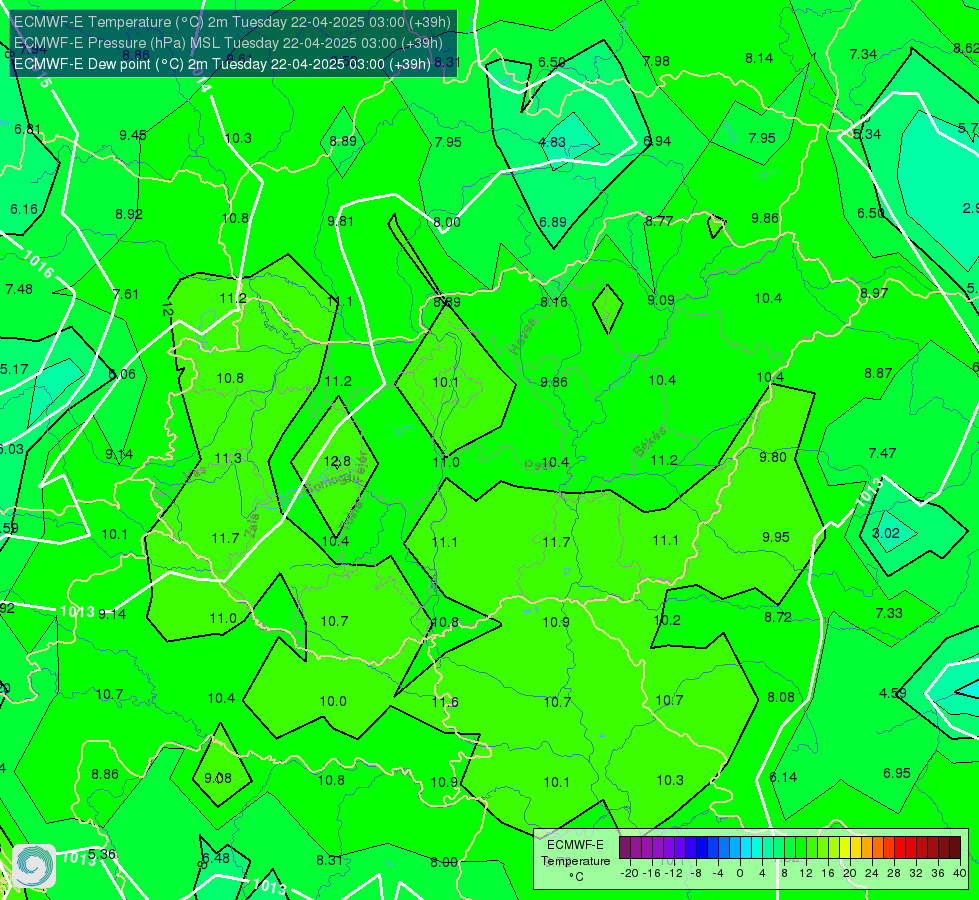Click the spiral weather logo icon
Screen dimensions: 979x900
[x=34, y=866]
